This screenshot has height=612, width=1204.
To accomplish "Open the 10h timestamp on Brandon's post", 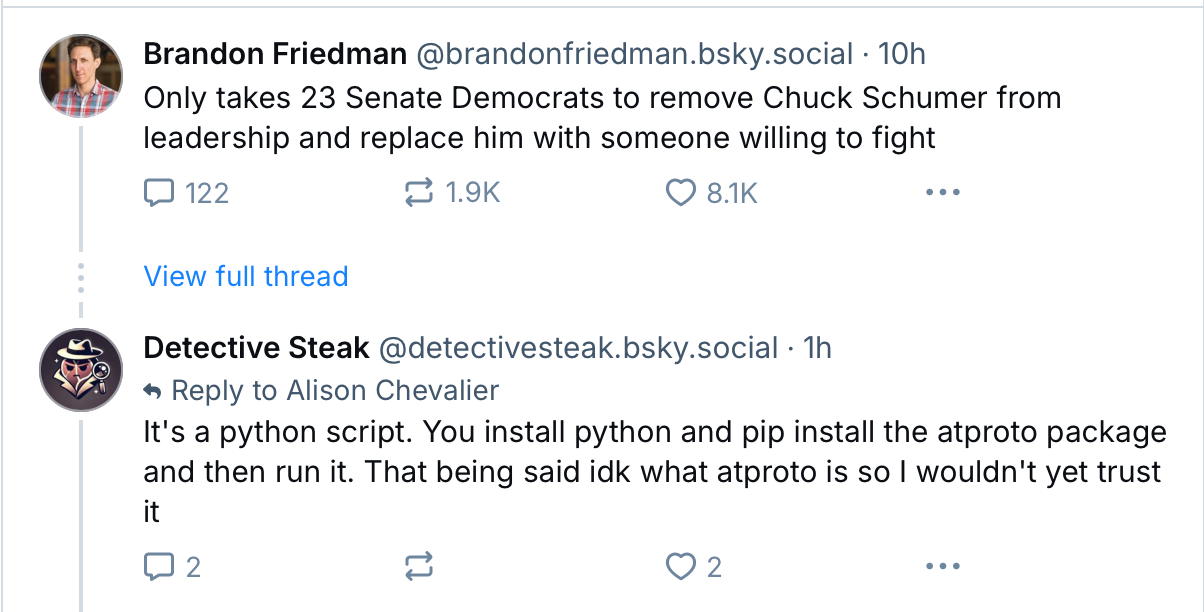I will click(902, 54).
